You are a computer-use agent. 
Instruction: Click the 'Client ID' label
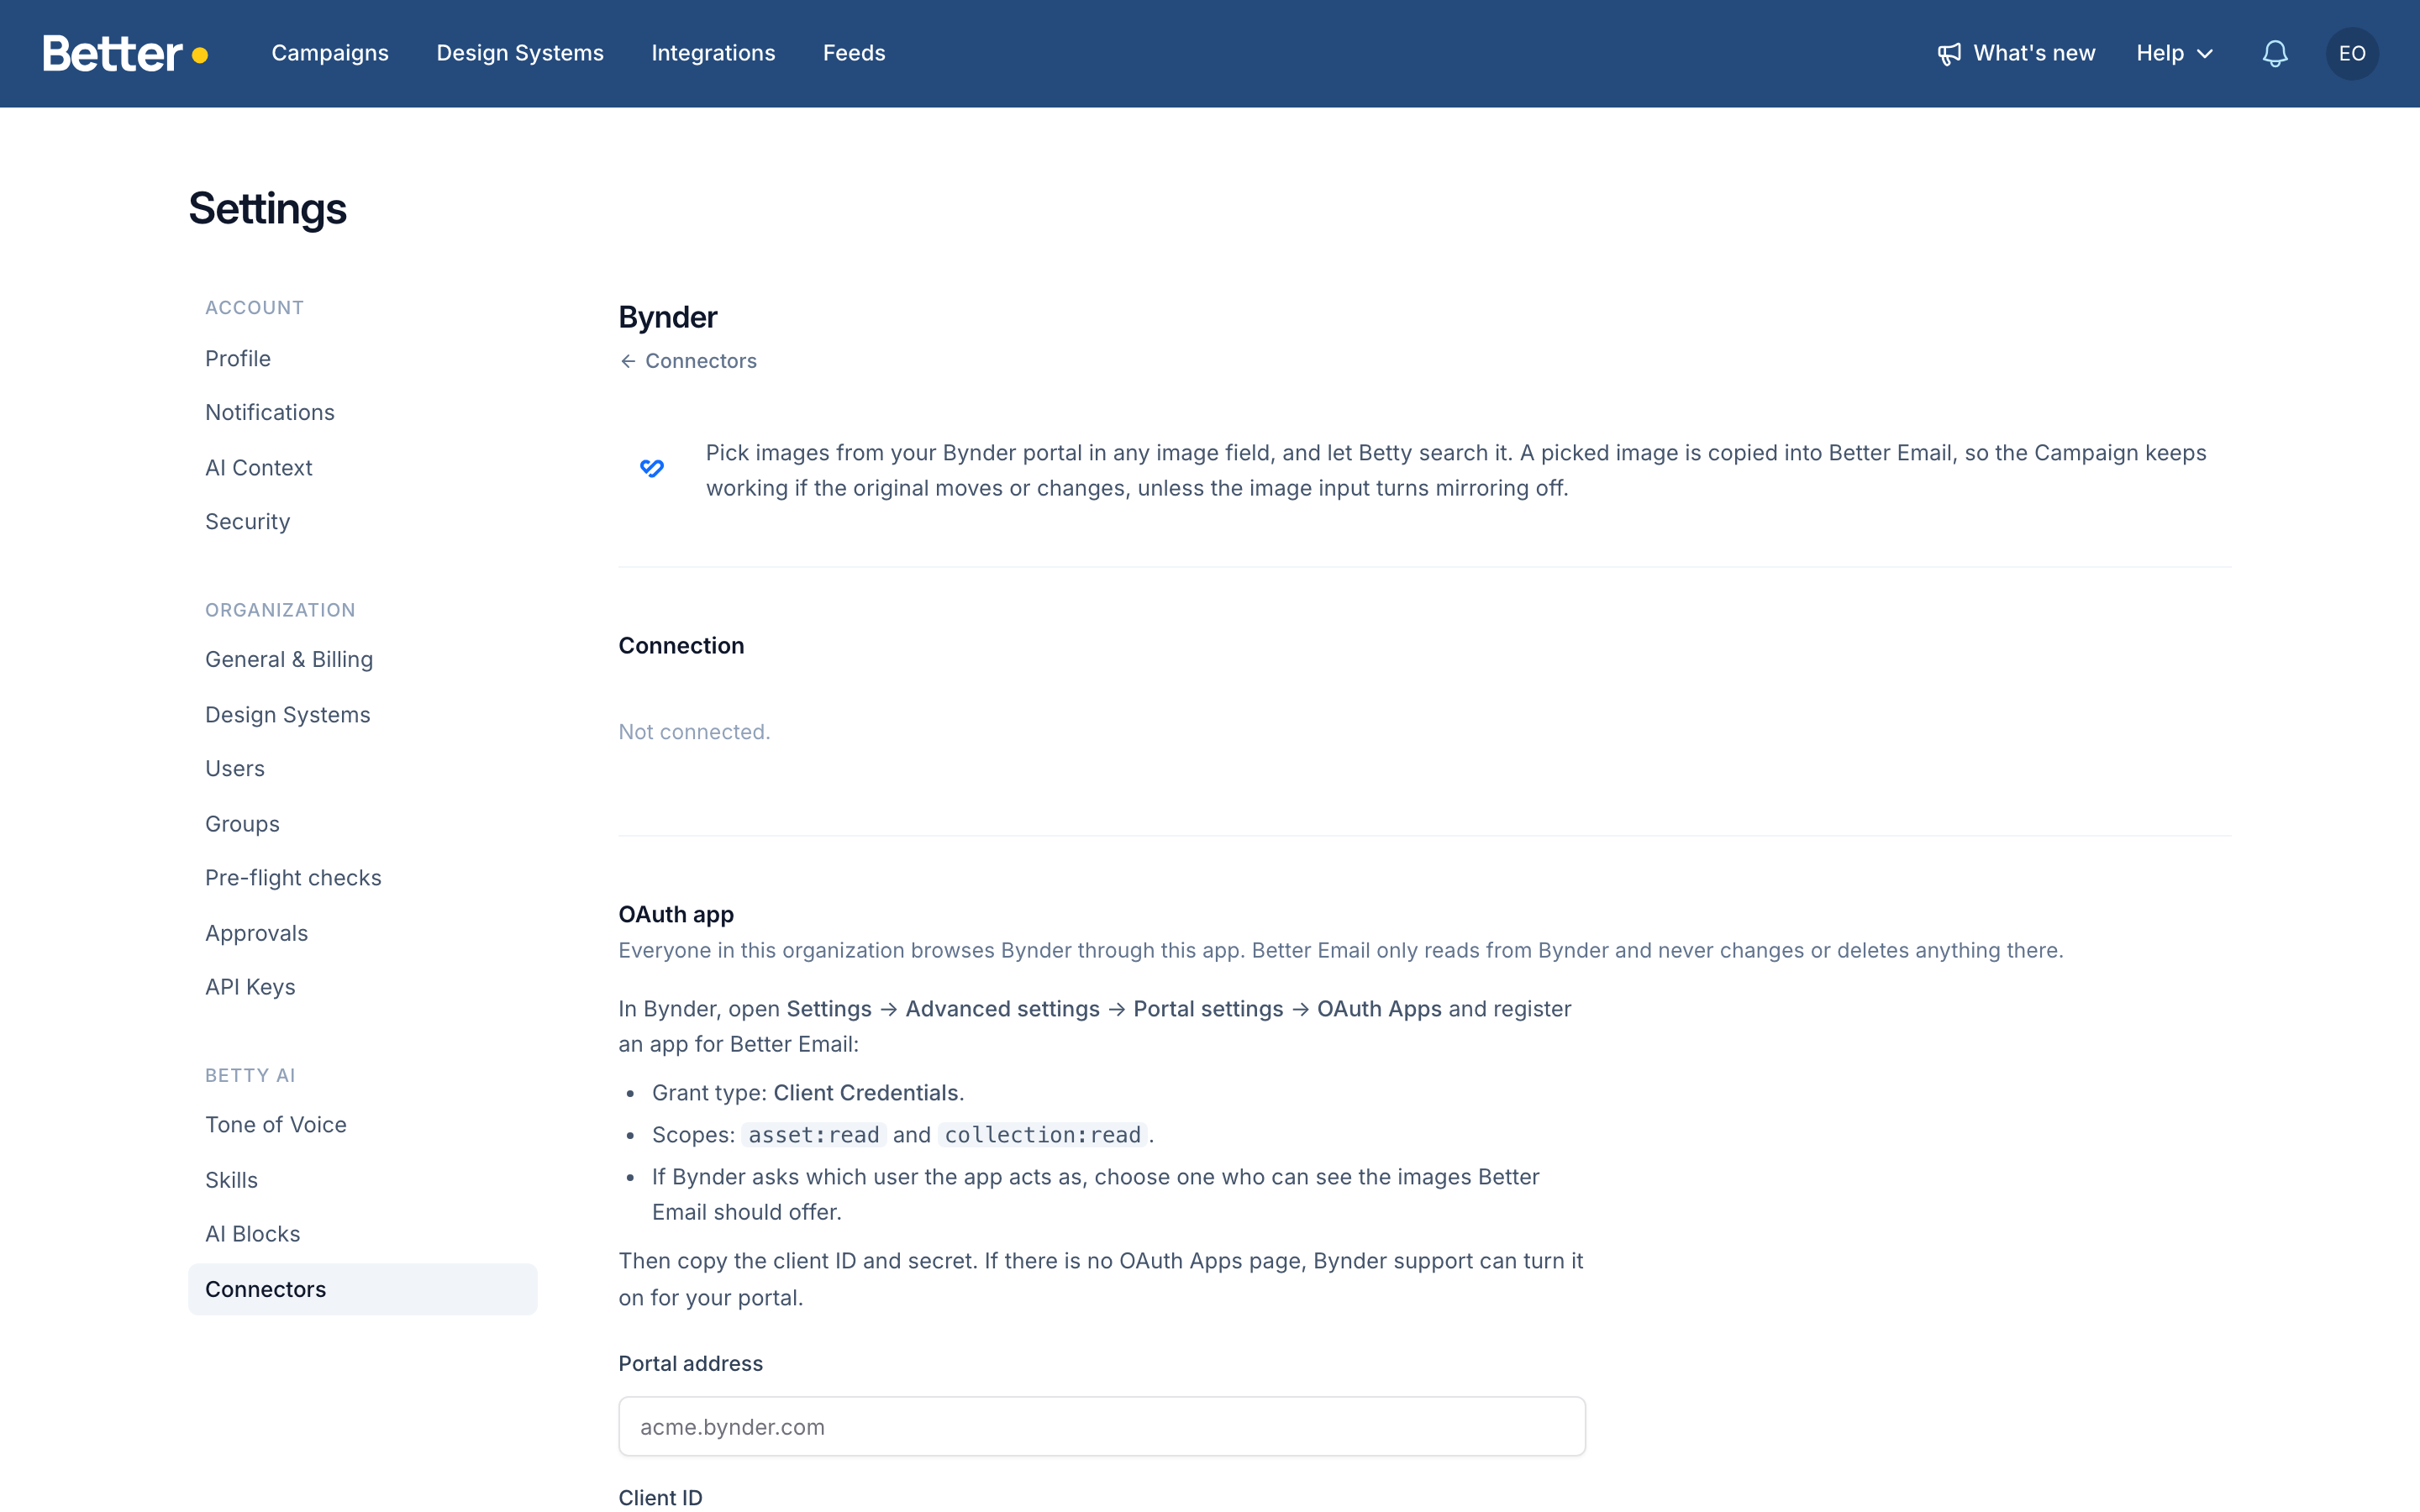point(660,1497)
